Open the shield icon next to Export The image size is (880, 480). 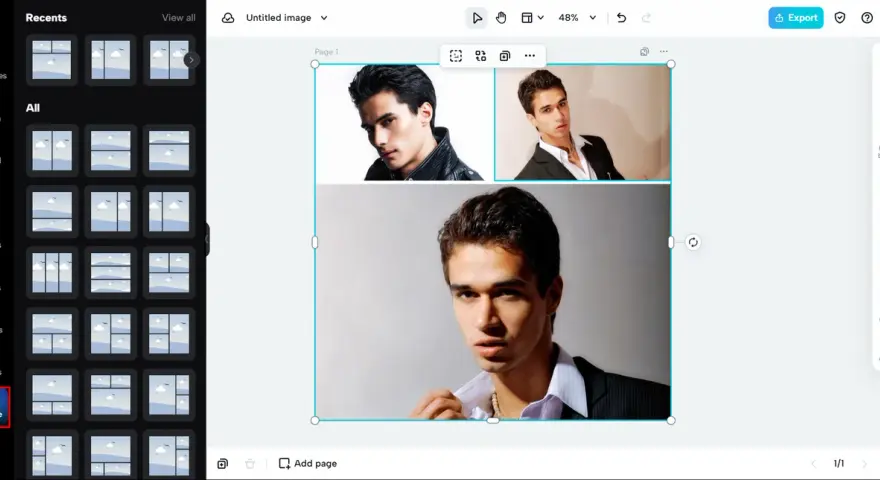840,18
